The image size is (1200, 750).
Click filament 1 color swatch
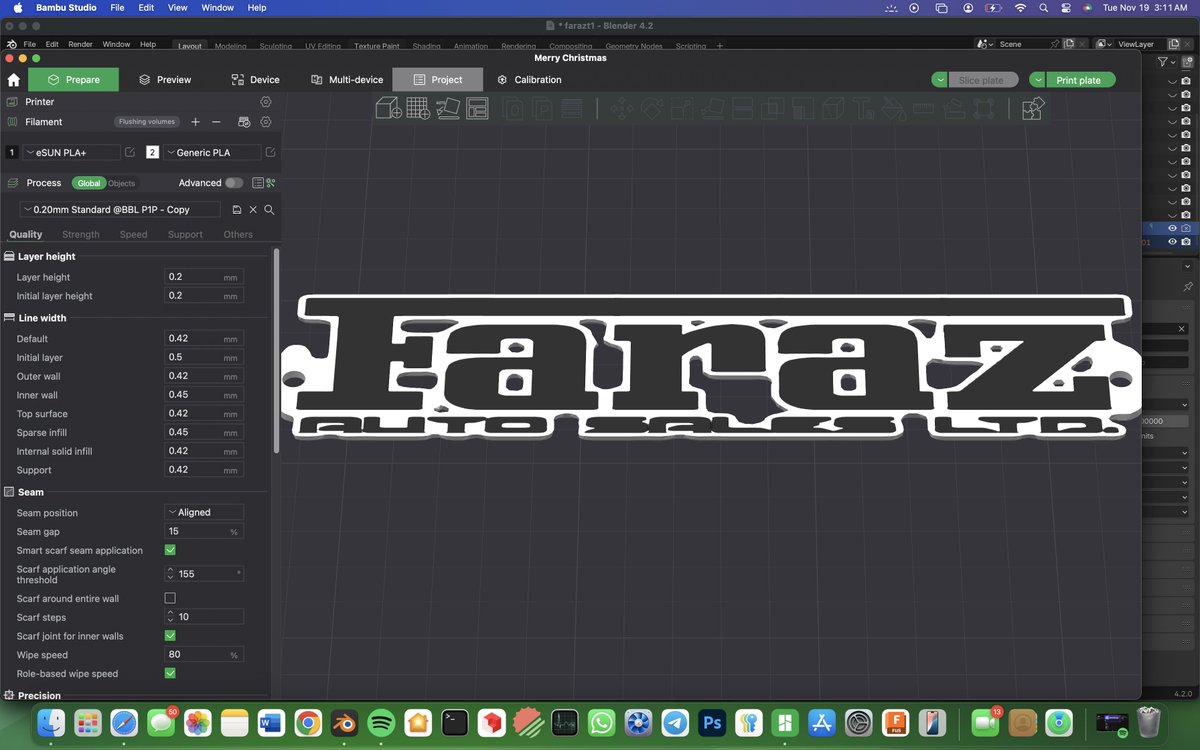[x=12, y=152]
